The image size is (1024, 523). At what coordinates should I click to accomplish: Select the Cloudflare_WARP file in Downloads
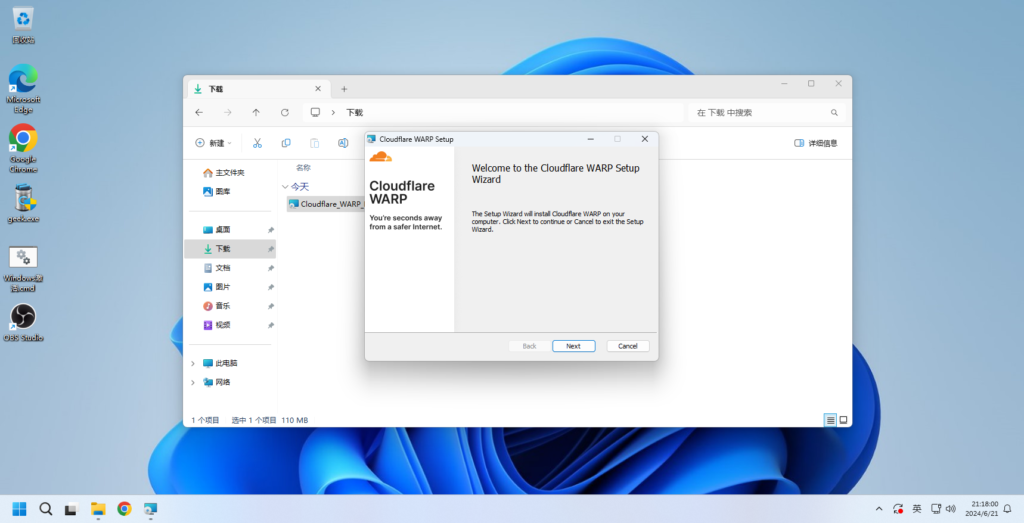(326, 204)
